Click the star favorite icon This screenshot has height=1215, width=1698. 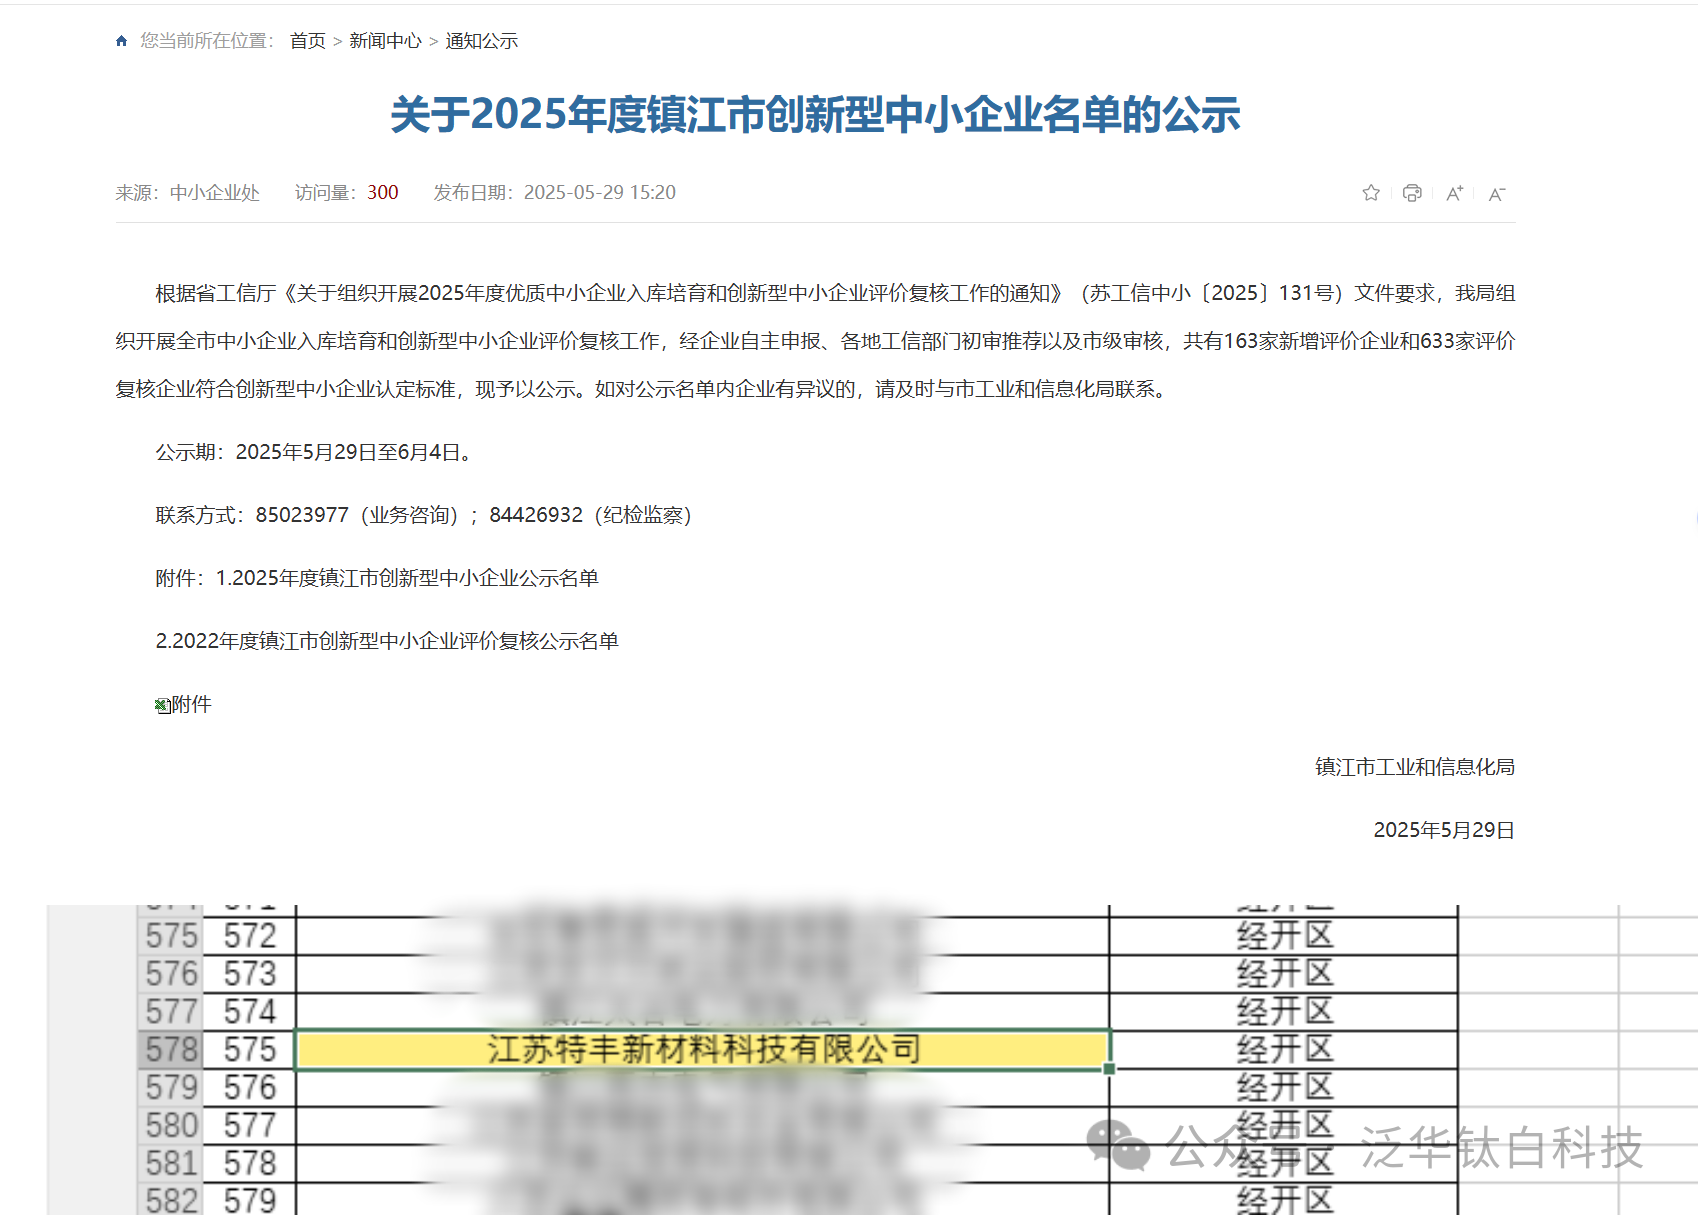[1370, 193]
